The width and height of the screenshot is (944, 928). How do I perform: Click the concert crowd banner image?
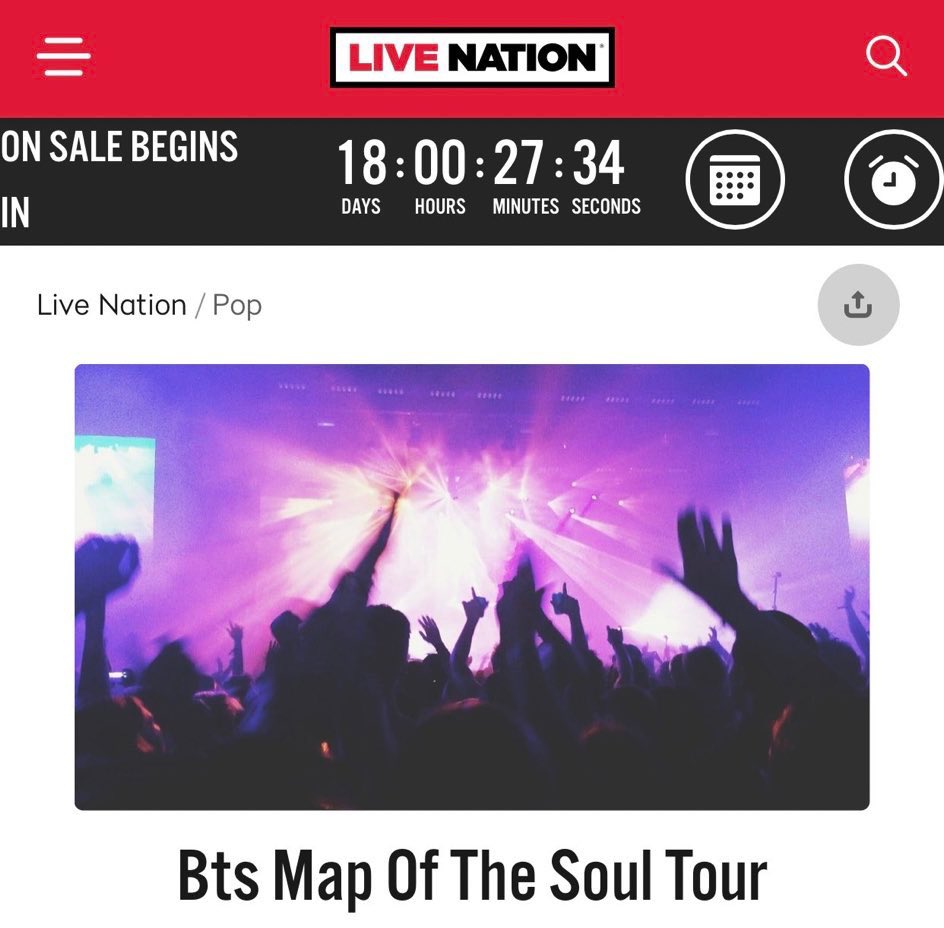click(x=472, y=587)
